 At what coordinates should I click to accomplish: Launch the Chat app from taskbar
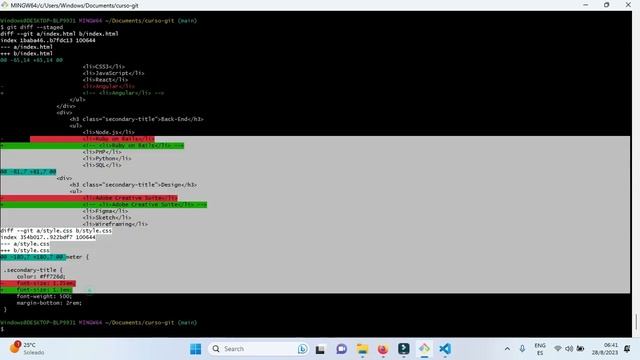[342, 349]
